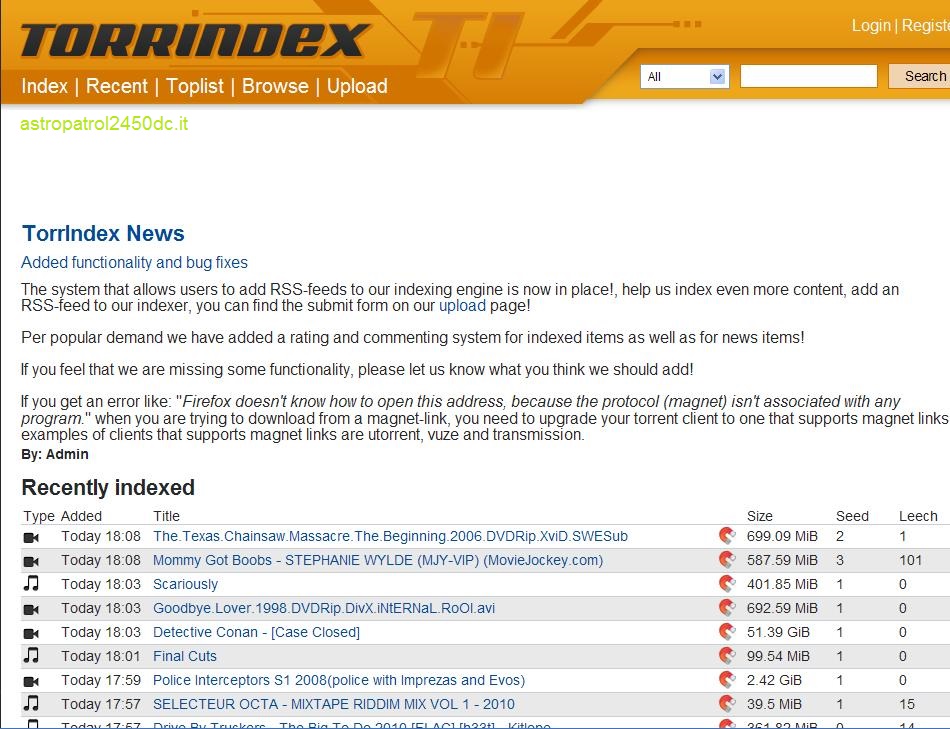
Task: Click the 99.54 MiB size value
Action: click(x=778, y=656)
